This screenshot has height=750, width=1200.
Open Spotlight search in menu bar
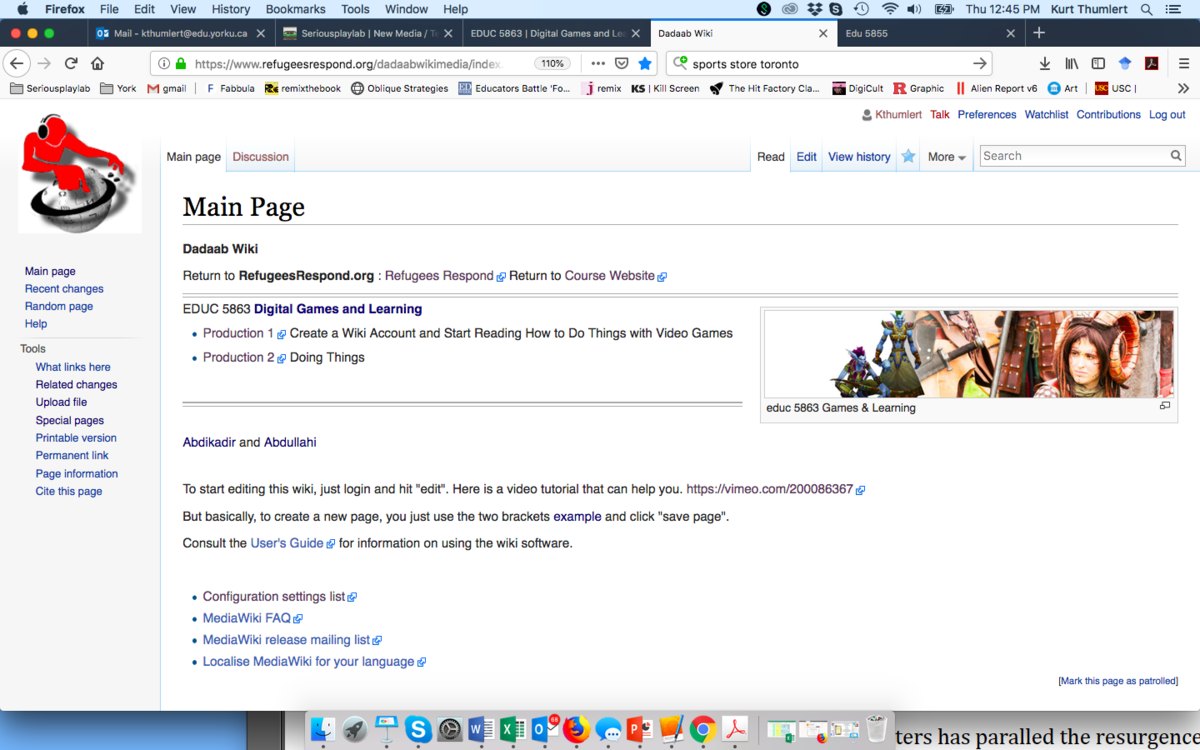click(1147, 9)
